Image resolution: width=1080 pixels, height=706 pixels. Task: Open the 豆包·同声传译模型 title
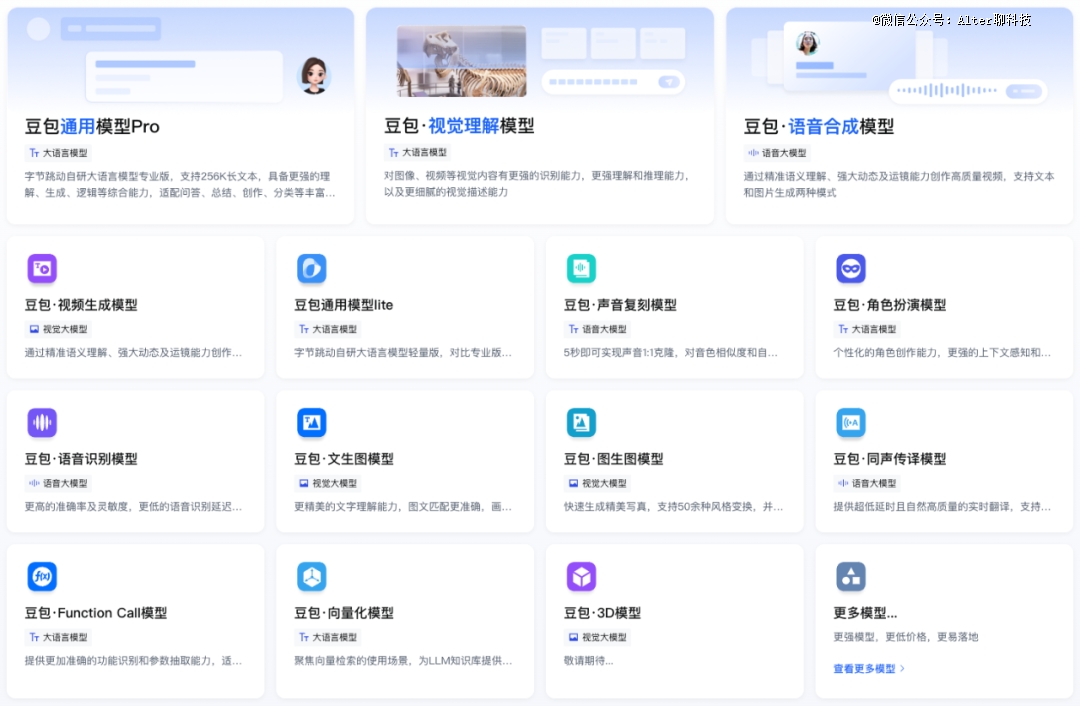click(x=890, y=459)
